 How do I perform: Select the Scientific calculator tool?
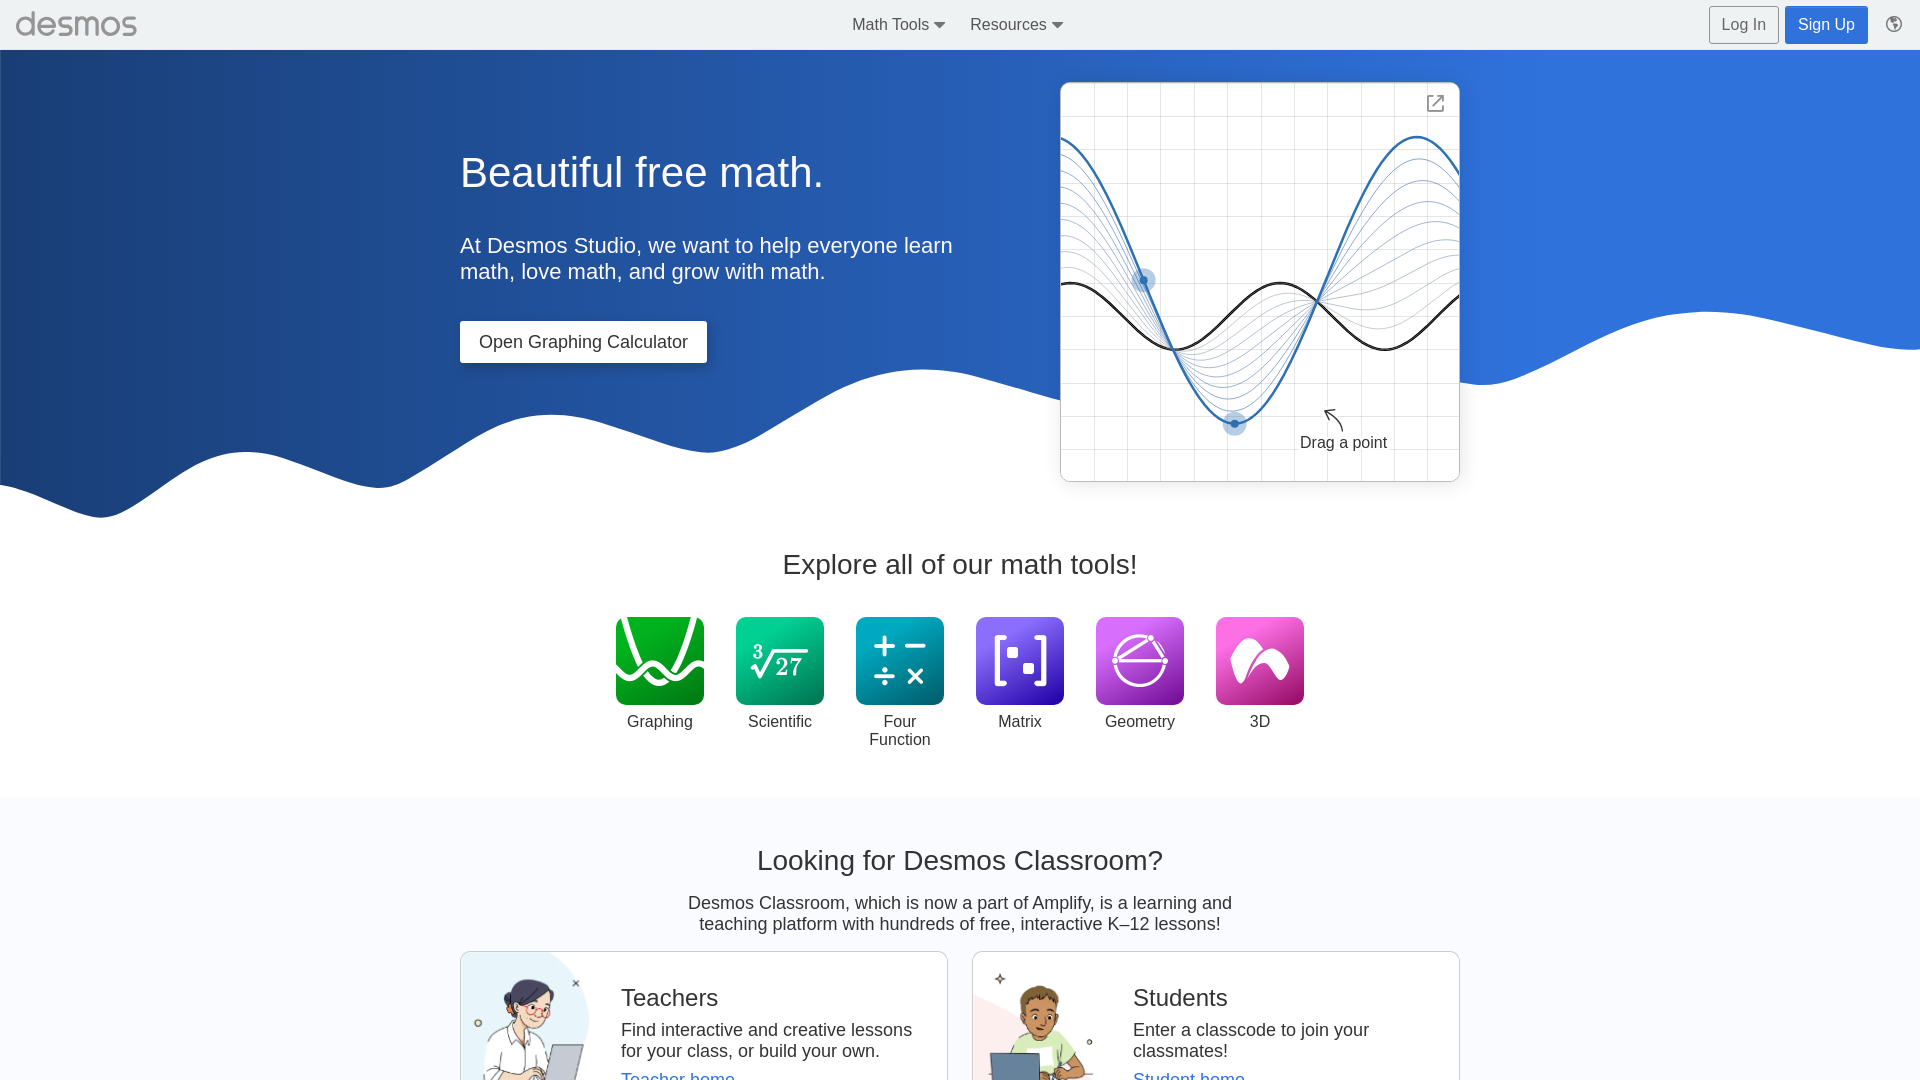(779, 659)
